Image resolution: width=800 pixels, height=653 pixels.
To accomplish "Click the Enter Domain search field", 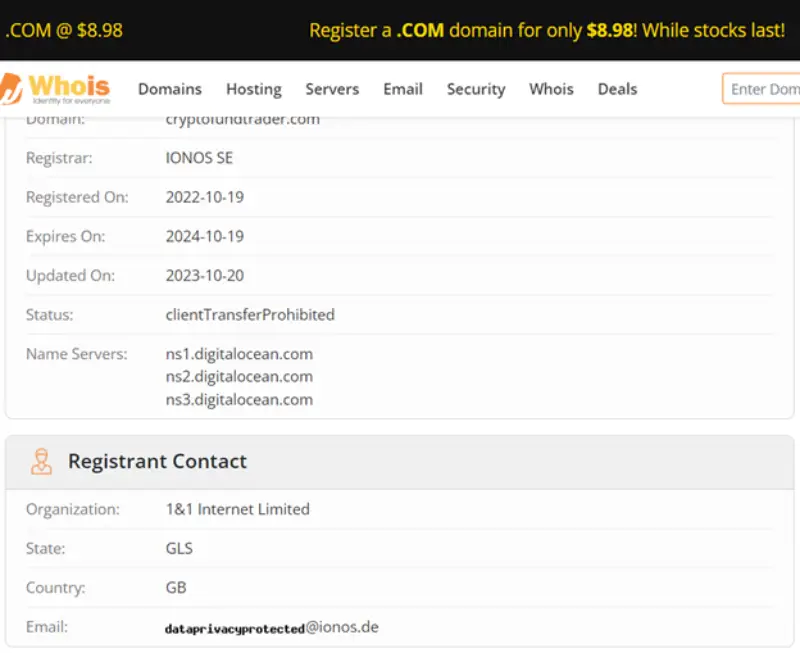I will tap(764, 89).
